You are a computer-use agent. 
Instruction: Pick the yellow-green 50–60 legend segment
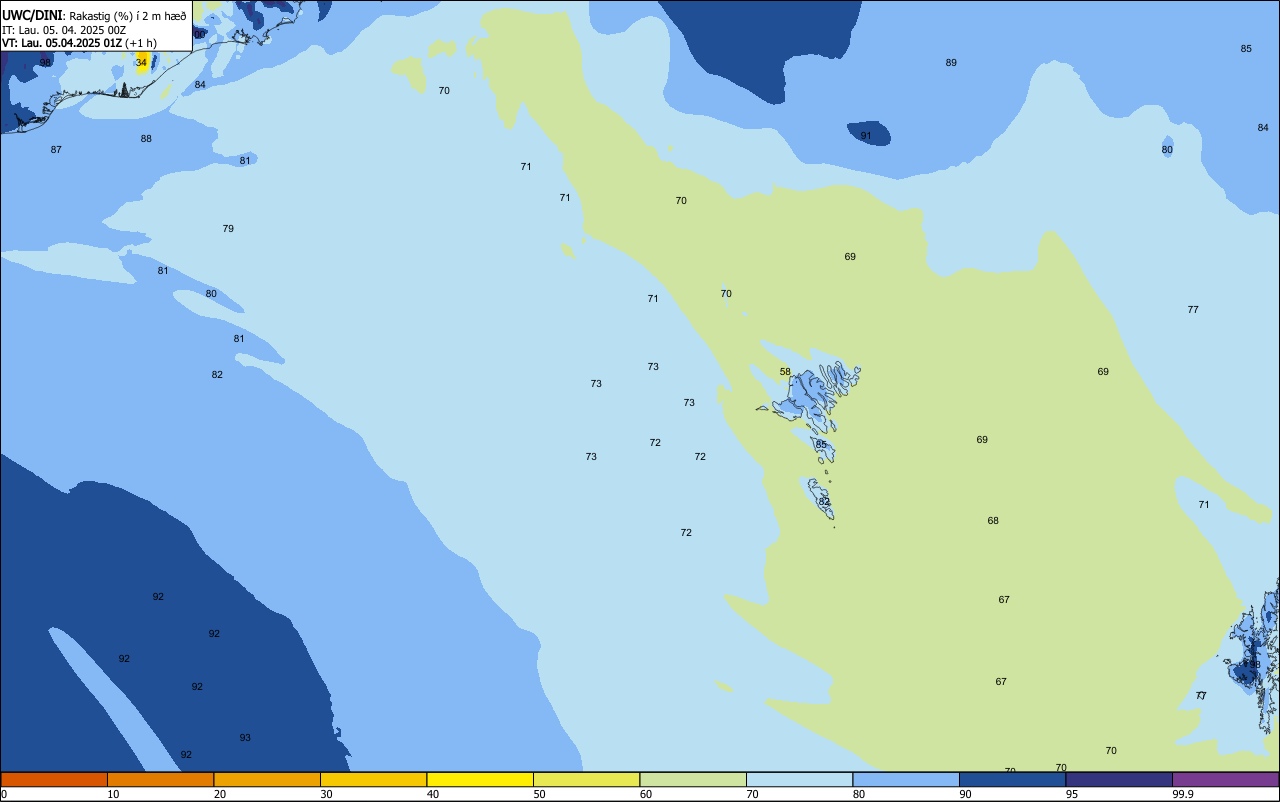click(x=586, y=779)
